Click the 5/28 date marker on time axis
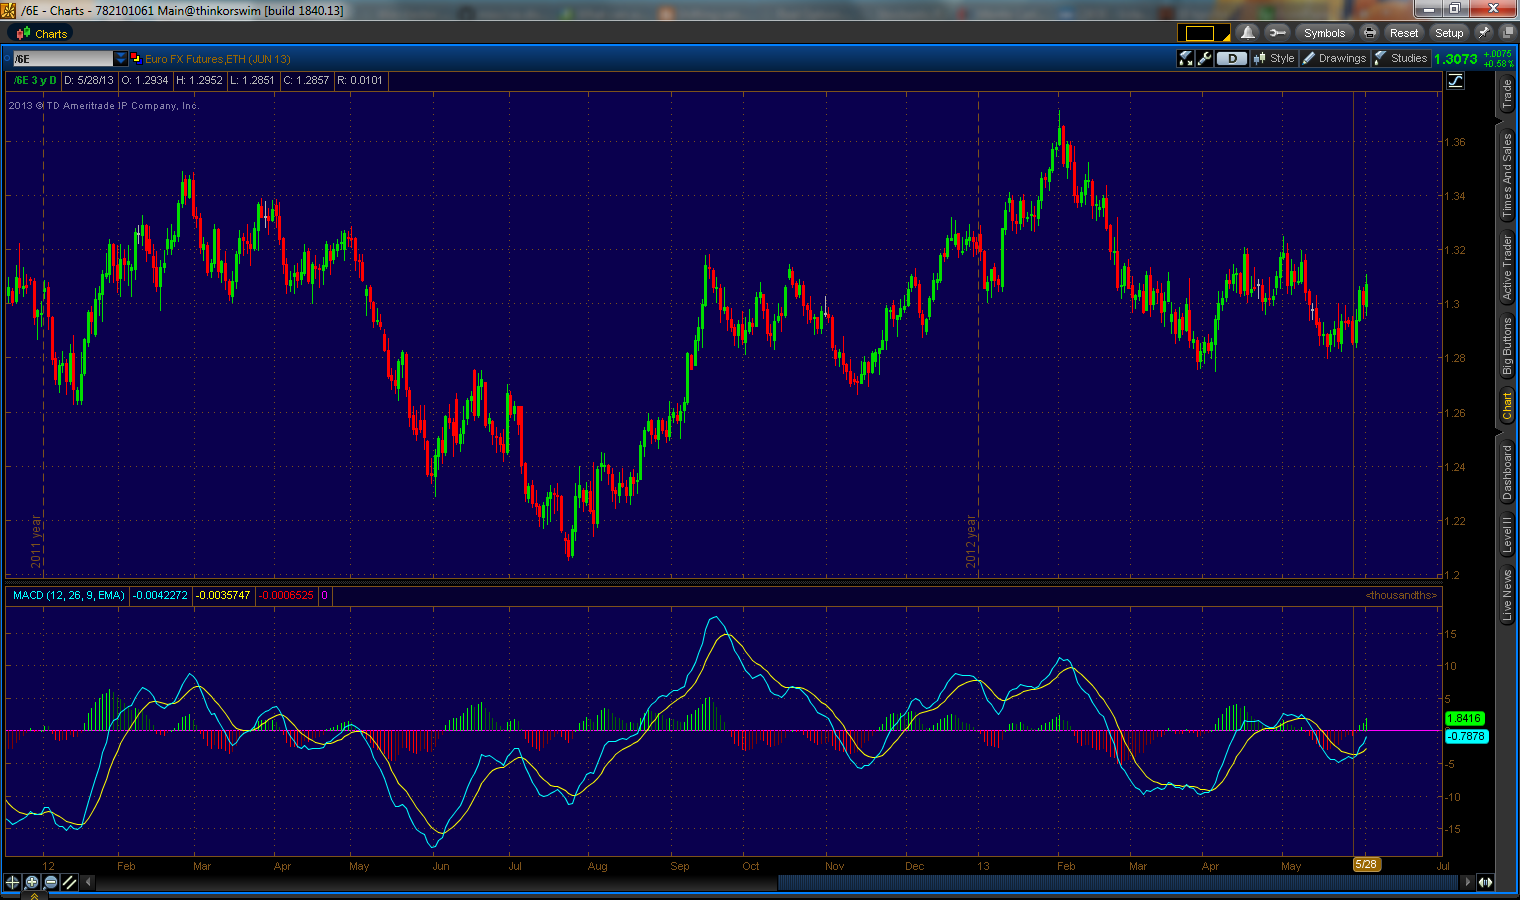This screenshot has height=900, width=1520. pos(1366,865)
